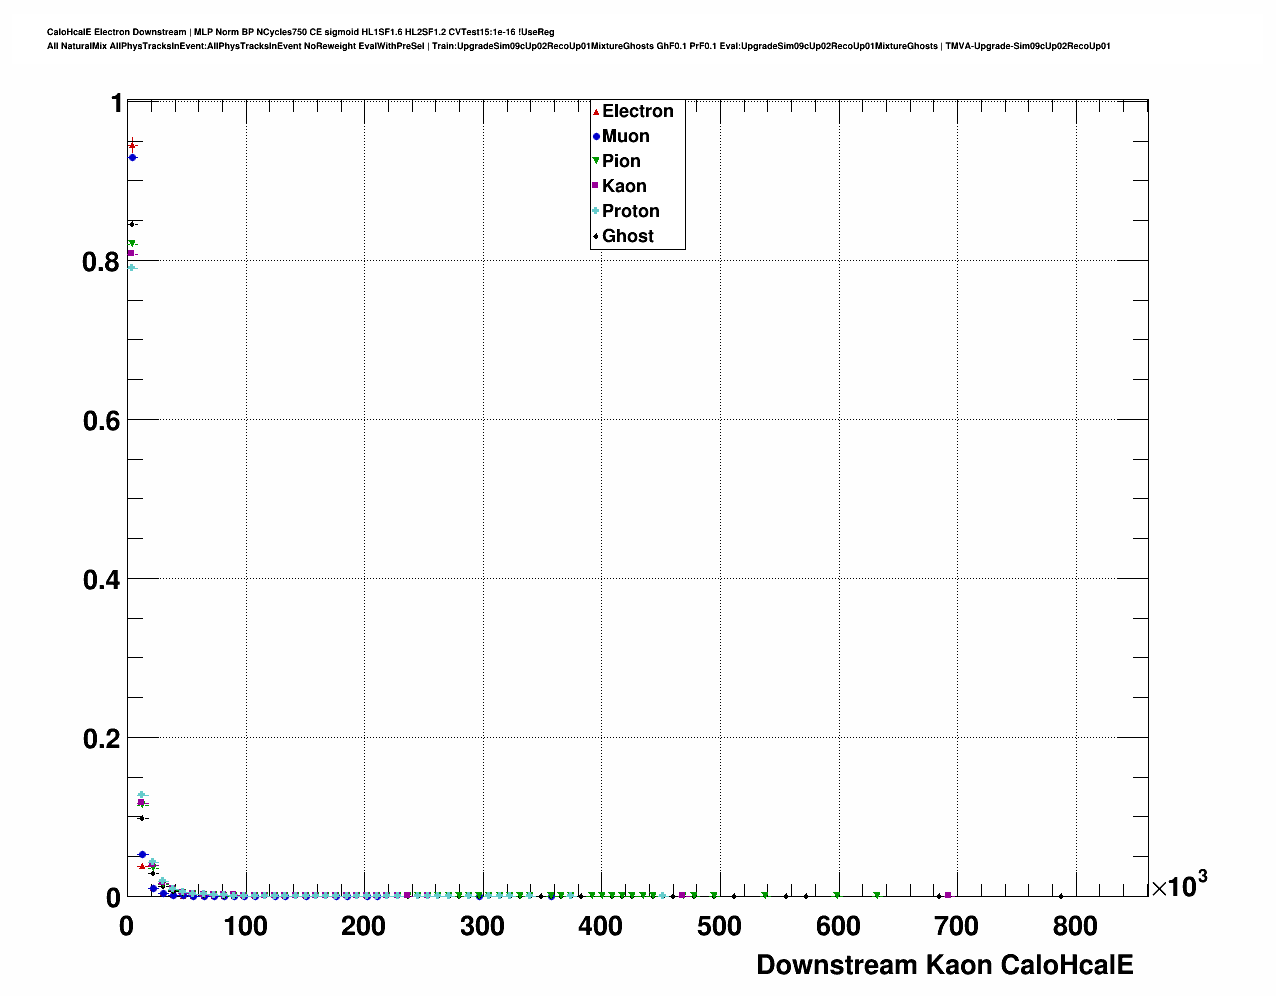Click the x-axis title Downstream Kaon CaloHcalE

coord(945,965)
